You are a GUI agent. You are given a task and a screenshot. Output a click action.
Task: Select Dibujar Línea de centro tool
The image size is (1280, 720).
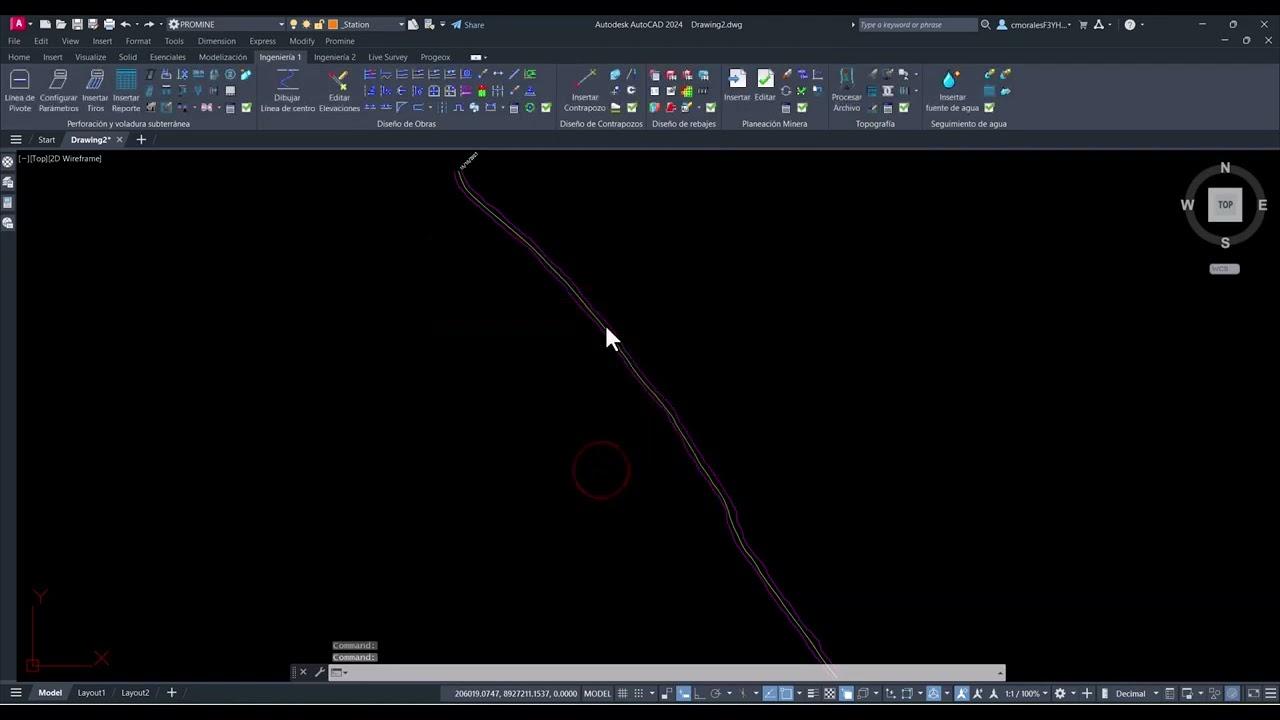[287, 90]
